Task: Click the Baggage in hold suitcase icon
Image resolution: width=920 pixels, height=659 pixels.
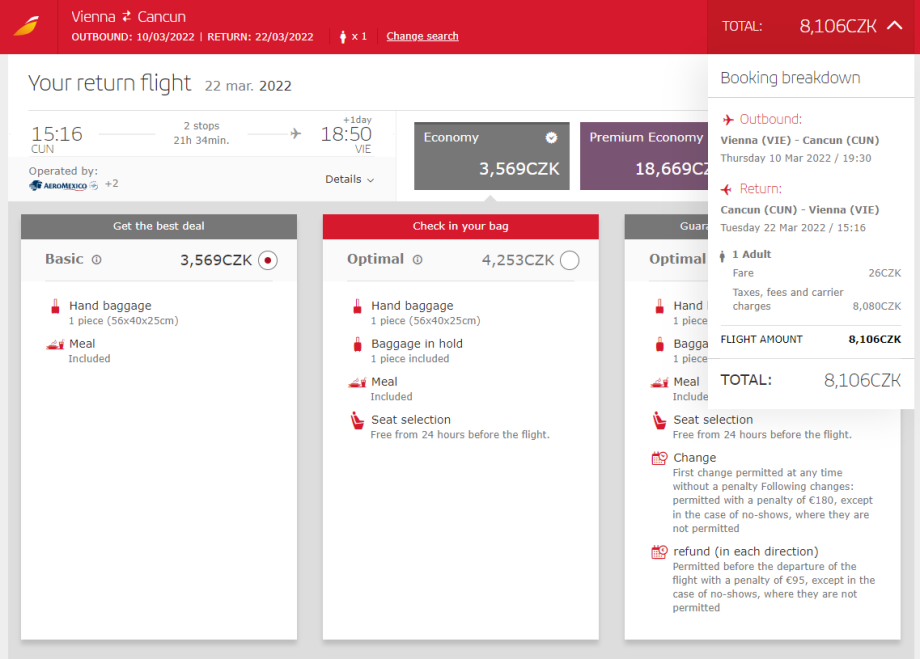Action: pyautogui.click(x=357, y=345)
